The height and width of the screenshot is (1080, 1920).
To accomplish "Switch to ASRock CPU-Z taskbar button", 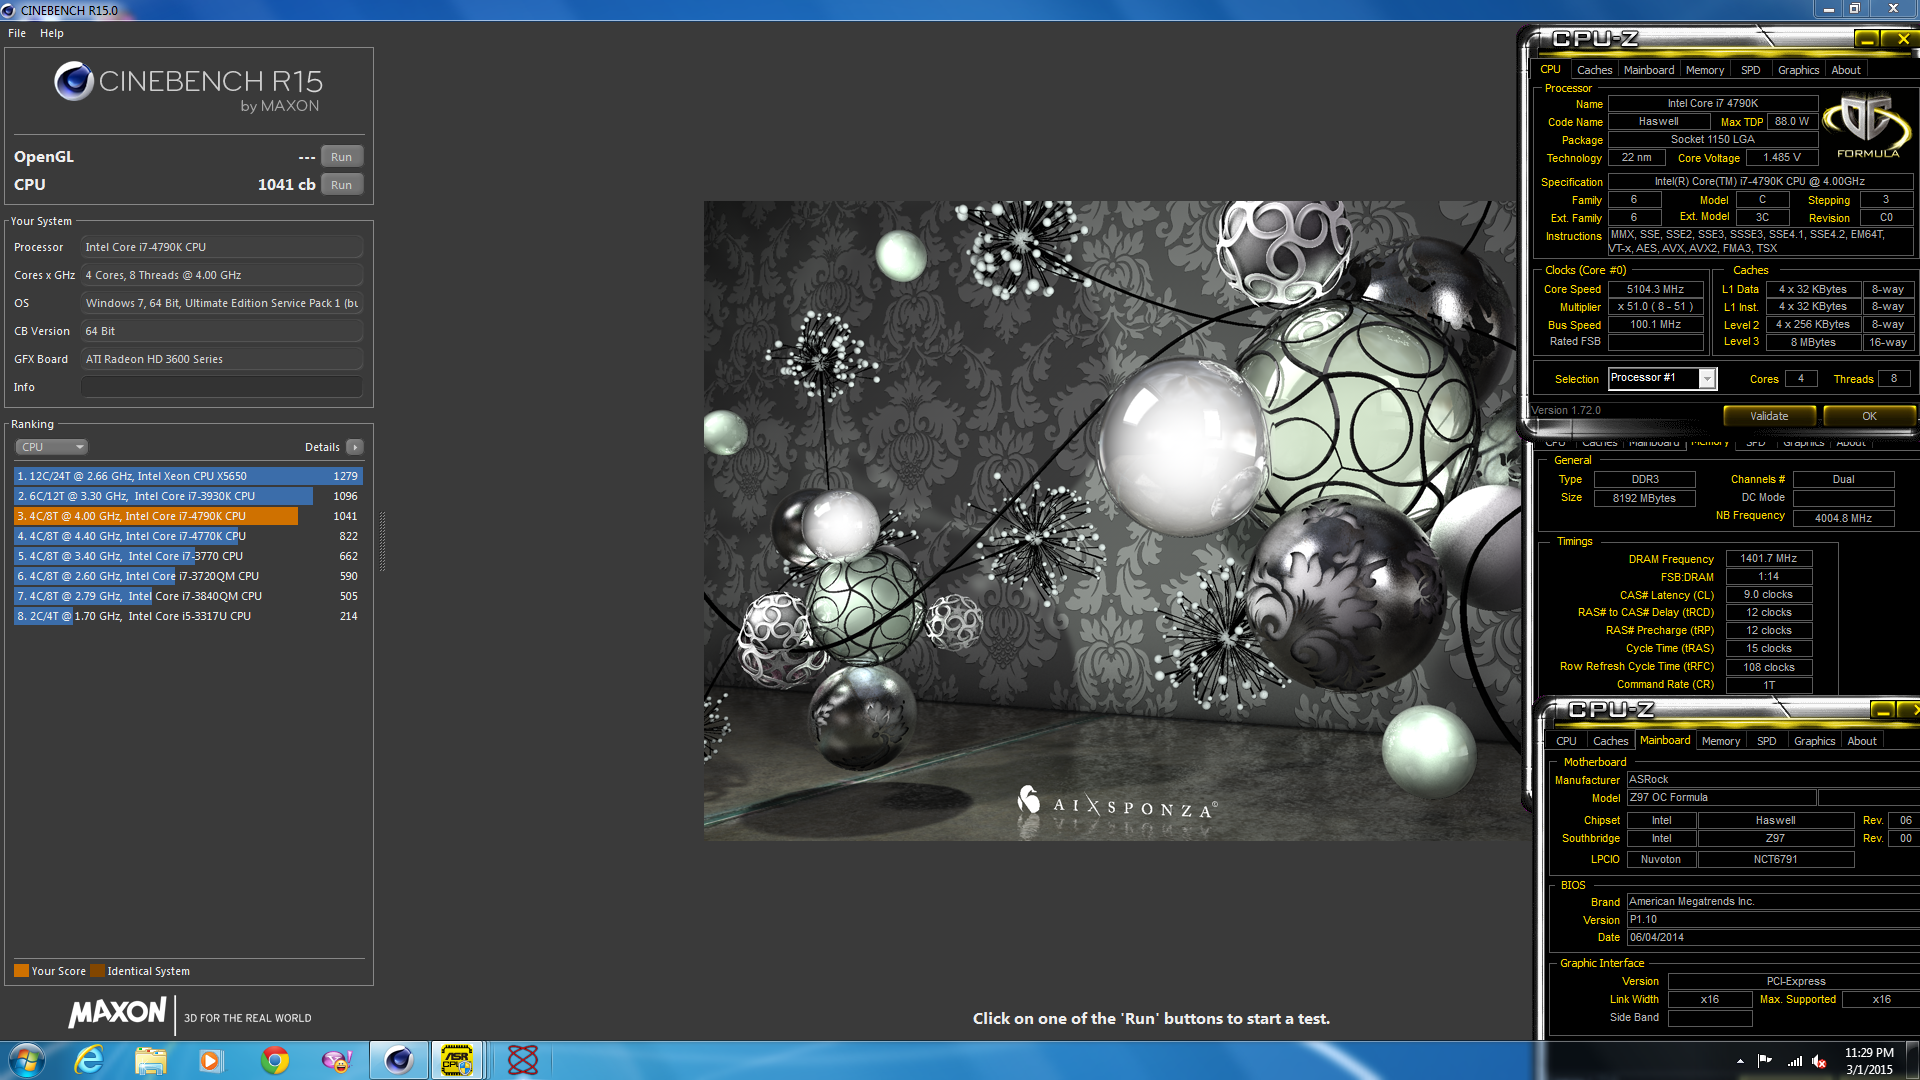I will point(457,1060).
